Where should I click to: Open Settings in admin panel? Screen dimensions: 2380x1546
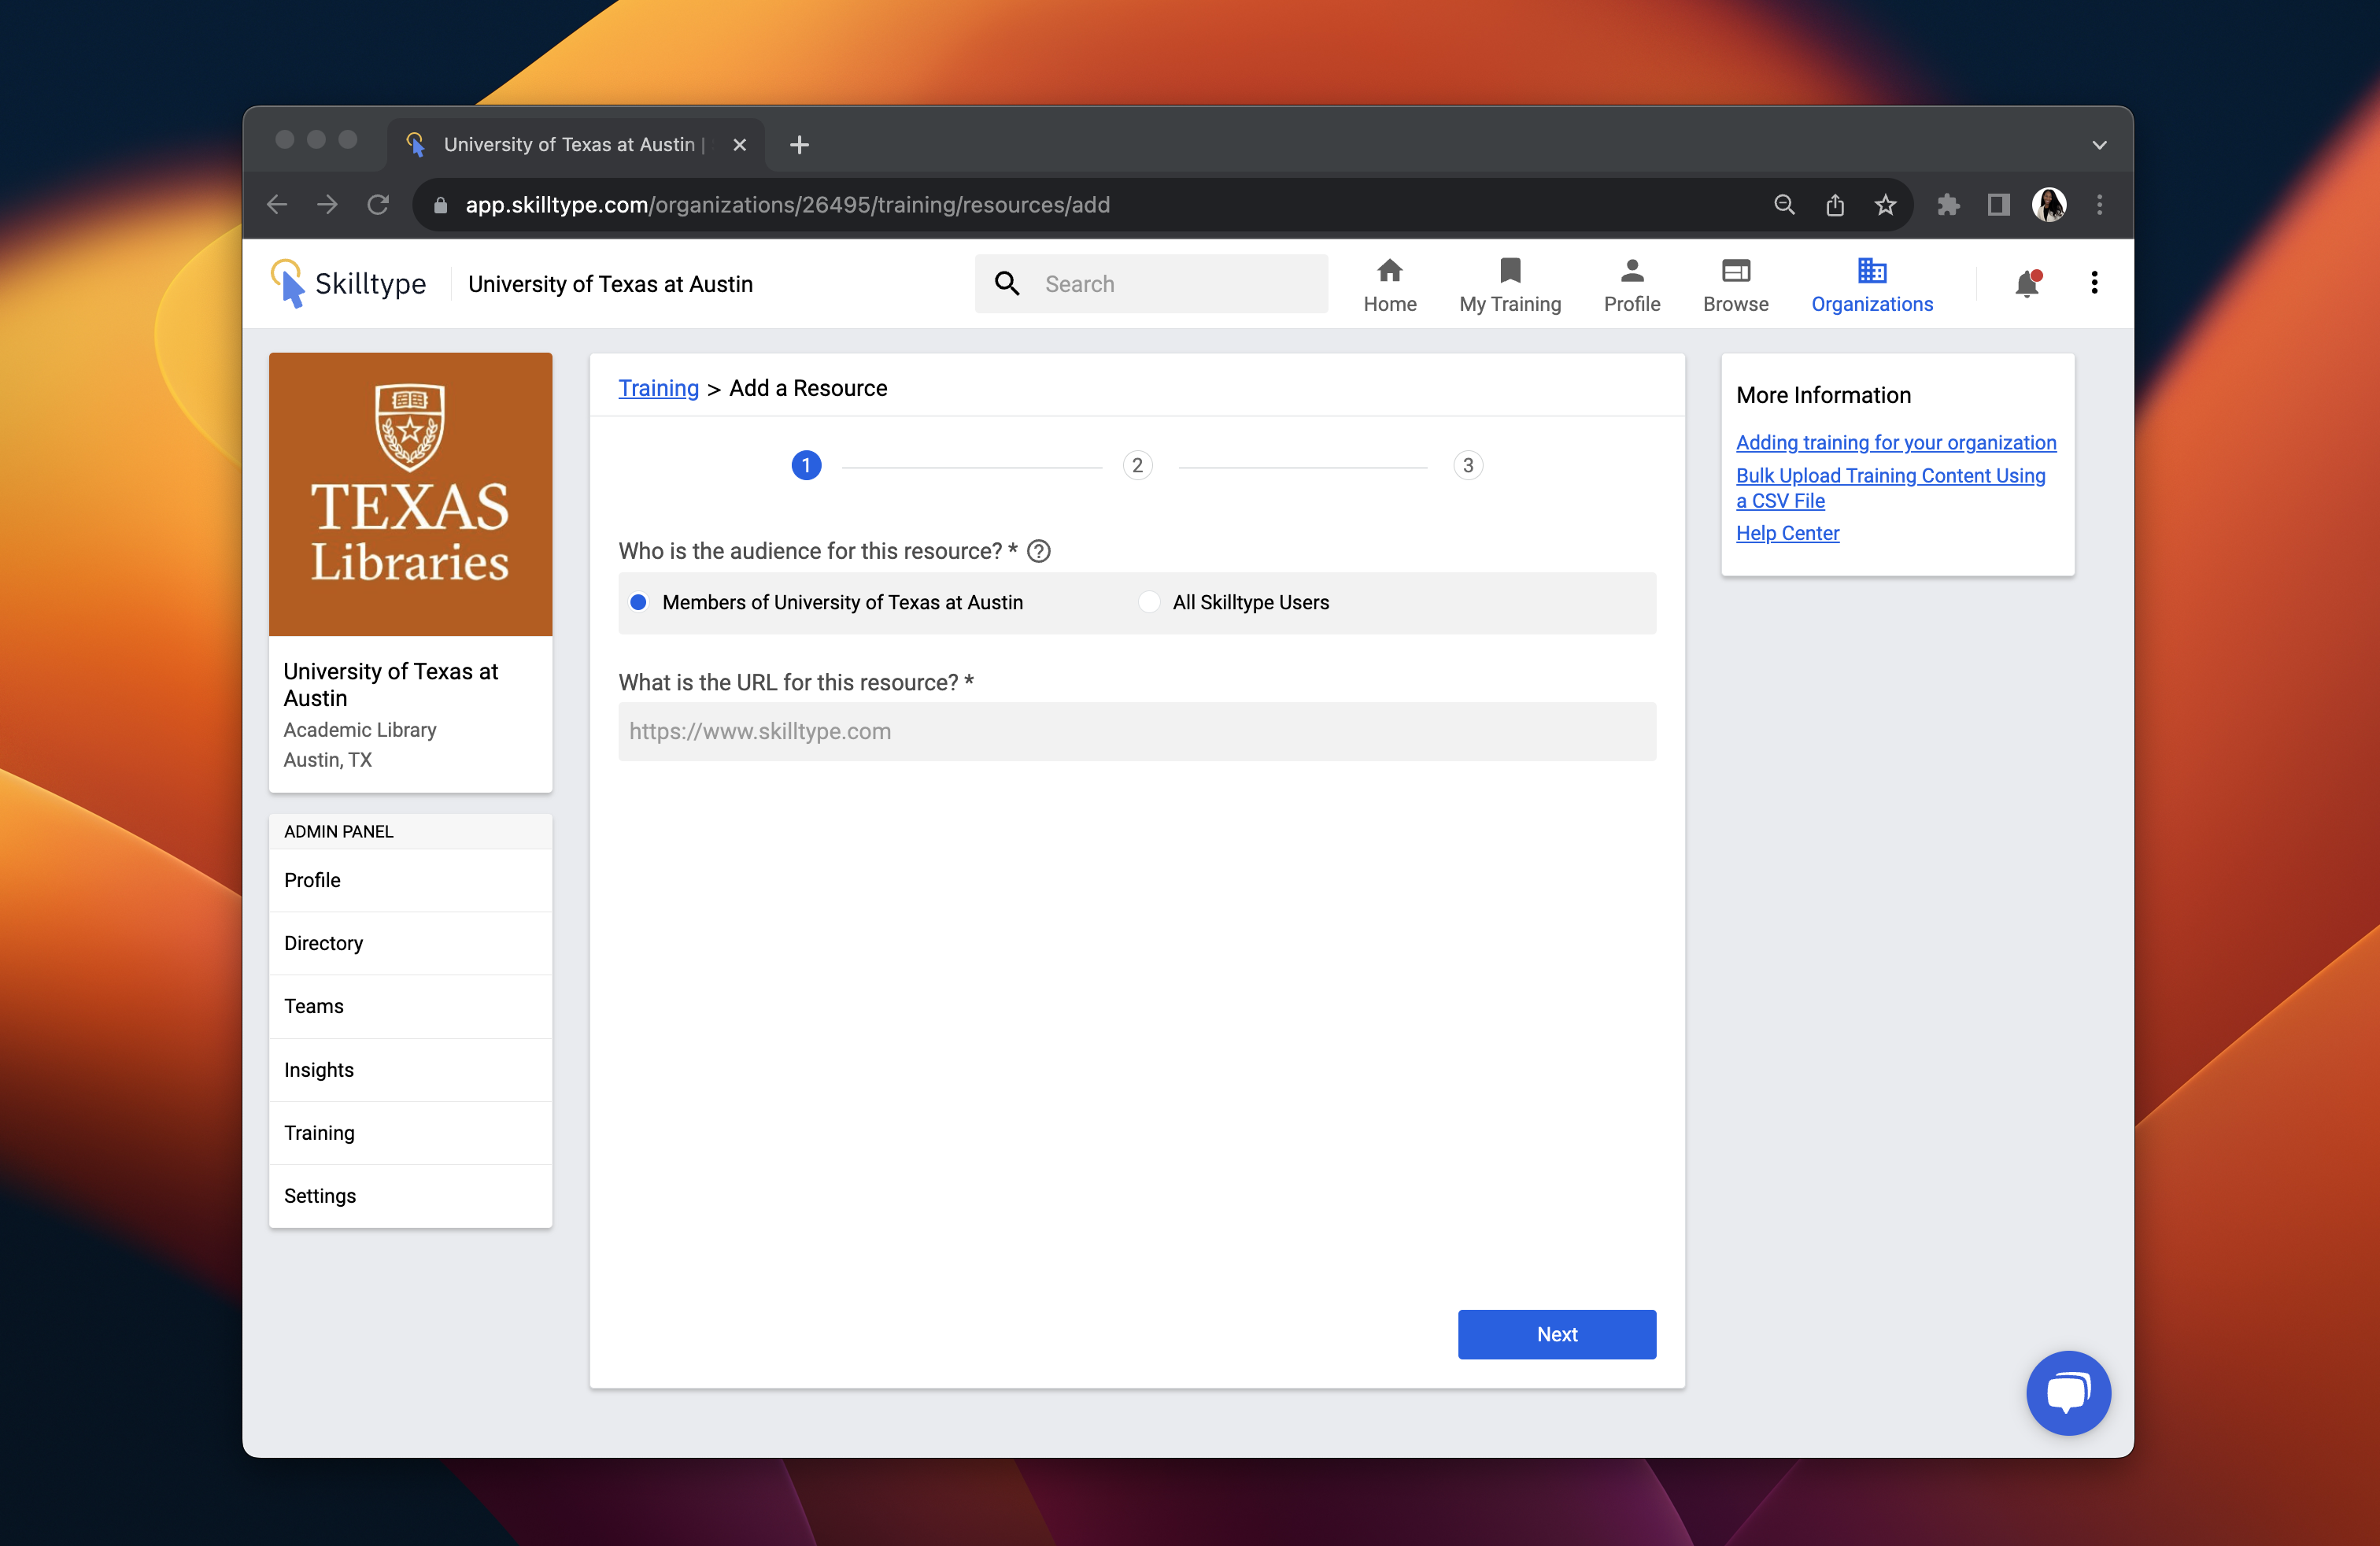click(x=319, y=1196)
